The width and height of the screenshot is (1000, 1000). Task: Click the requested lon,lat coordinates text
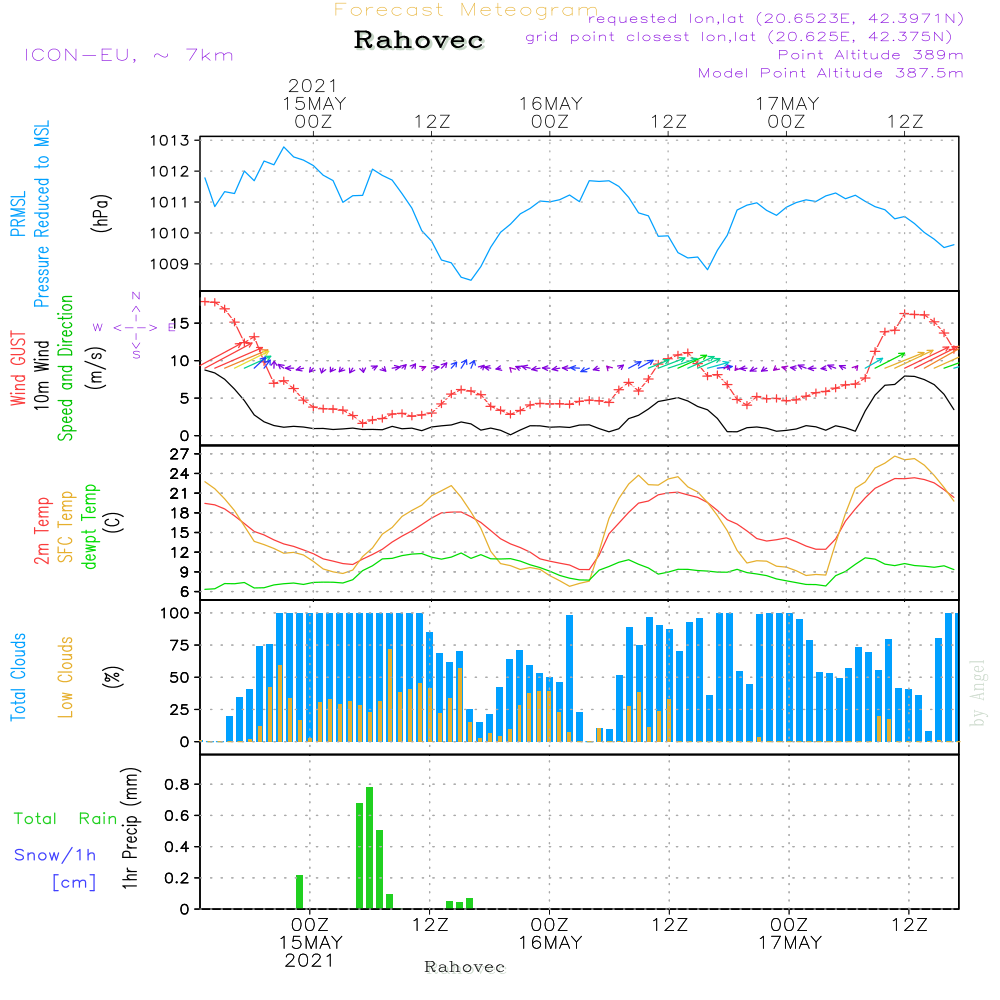click(x=776, y=19)
